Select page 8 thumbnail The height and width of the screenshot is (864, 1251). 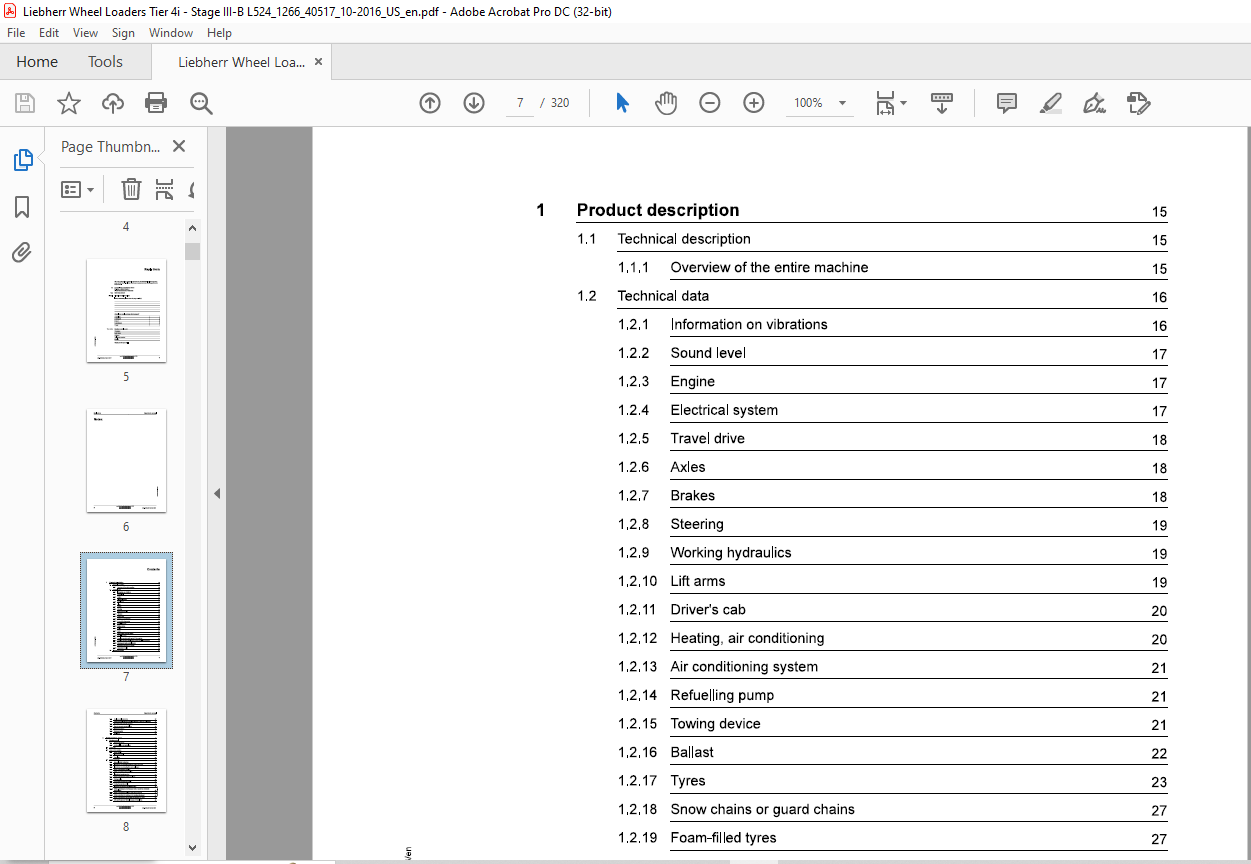click(126, 761)
